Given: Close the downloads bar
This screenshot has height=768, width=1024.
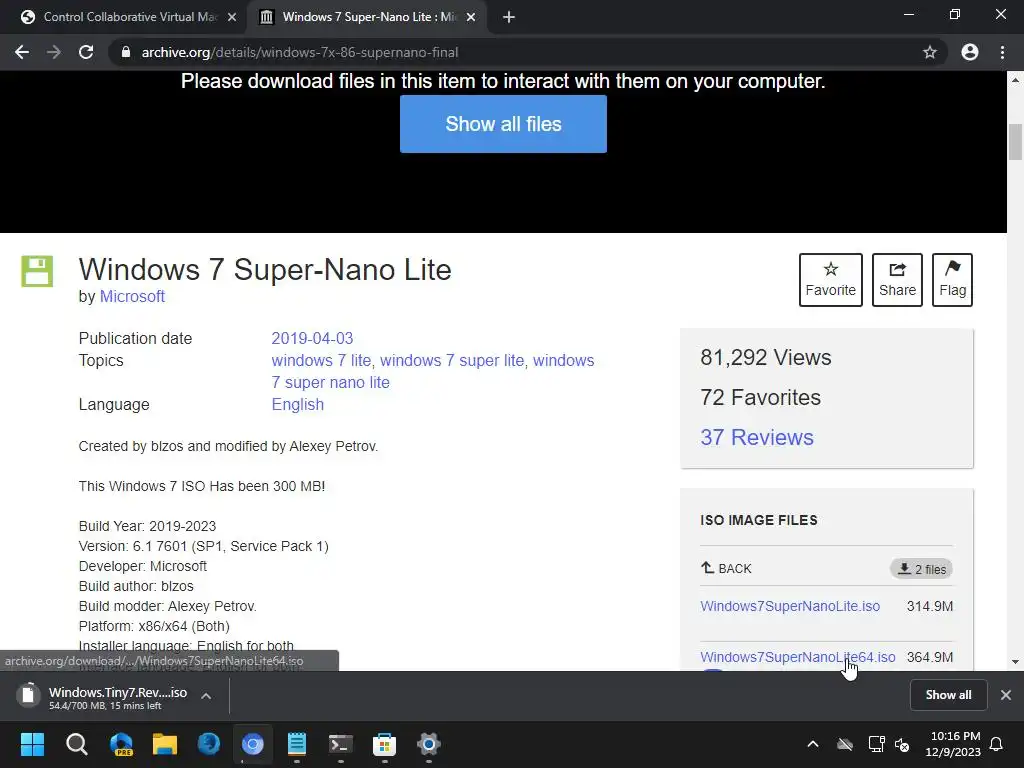Looking at the screenshot, I should coord(1006,695).
